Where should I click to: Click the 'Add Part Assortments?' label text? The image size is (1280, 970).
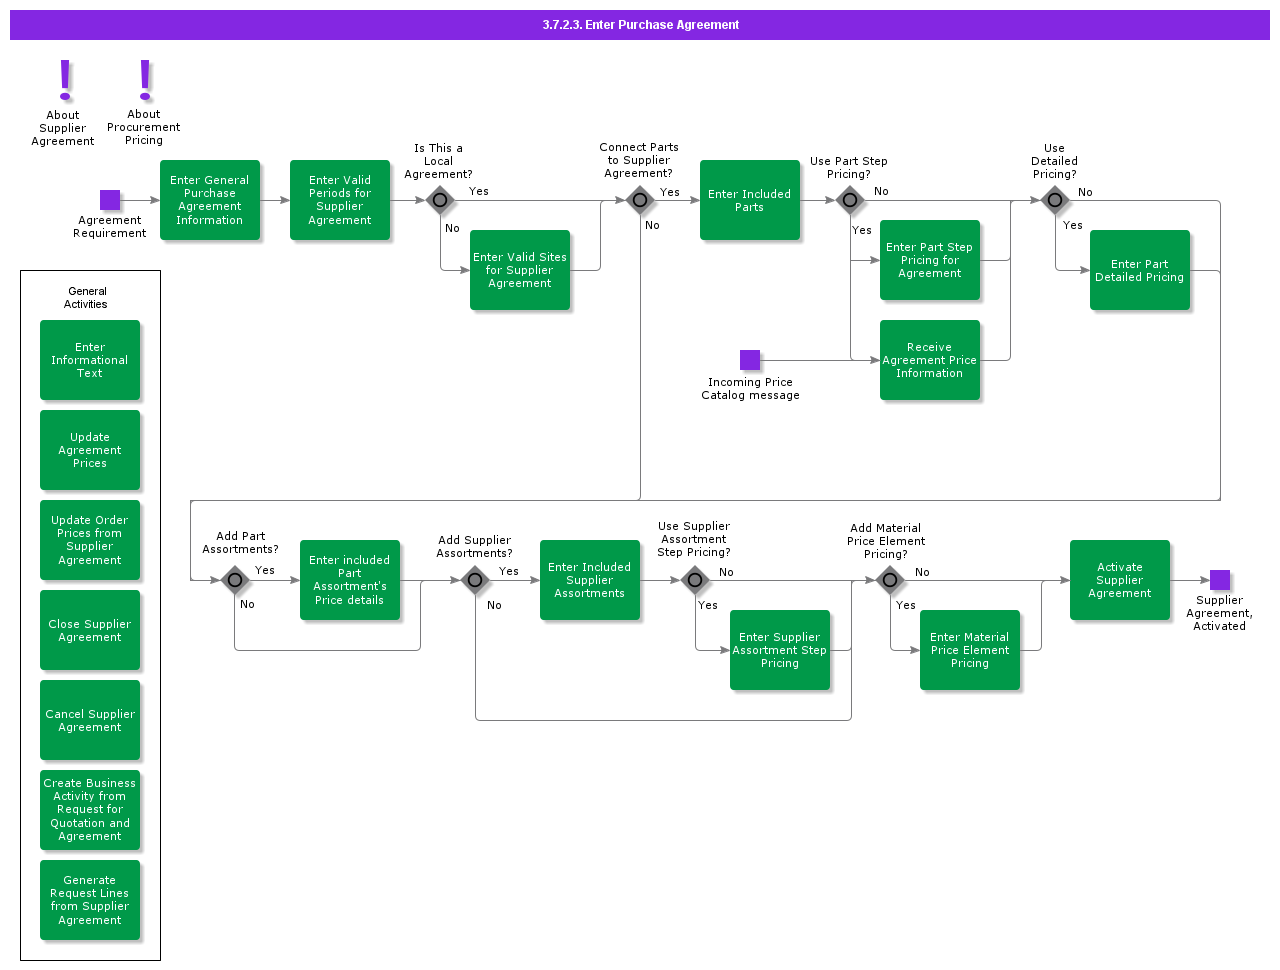coord(241,543)
